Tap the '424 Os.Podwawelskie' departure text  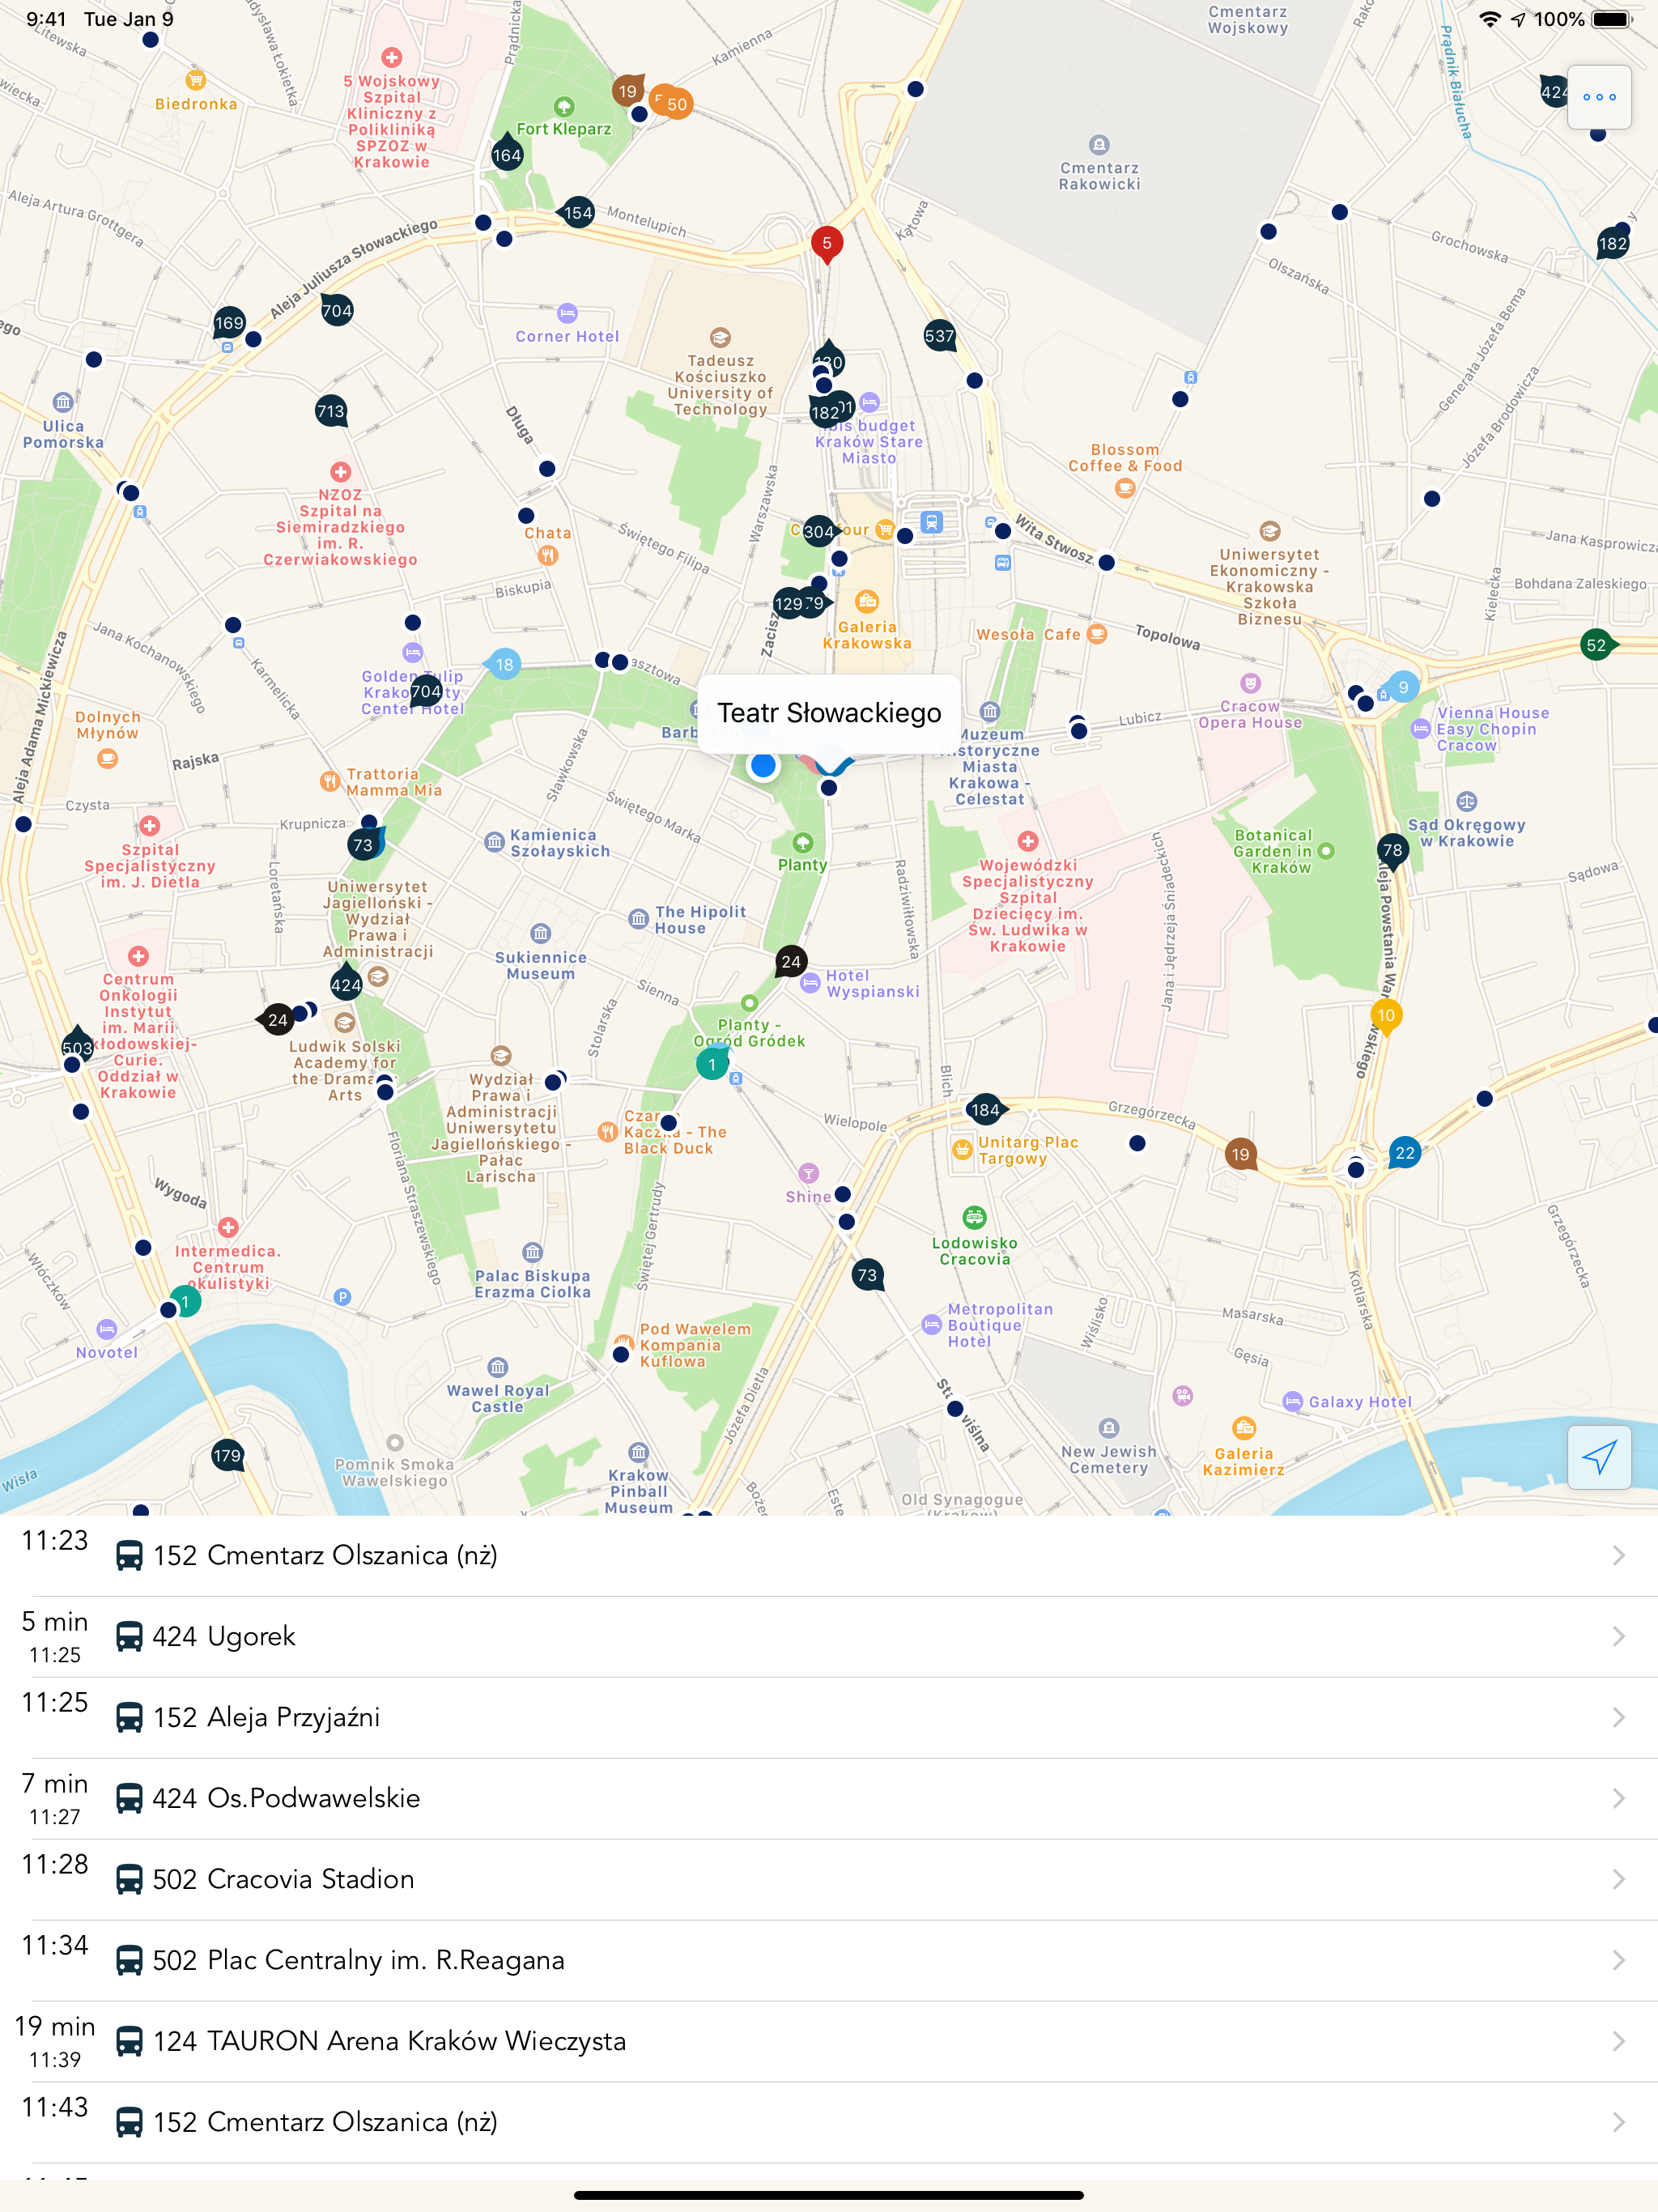286,1798
